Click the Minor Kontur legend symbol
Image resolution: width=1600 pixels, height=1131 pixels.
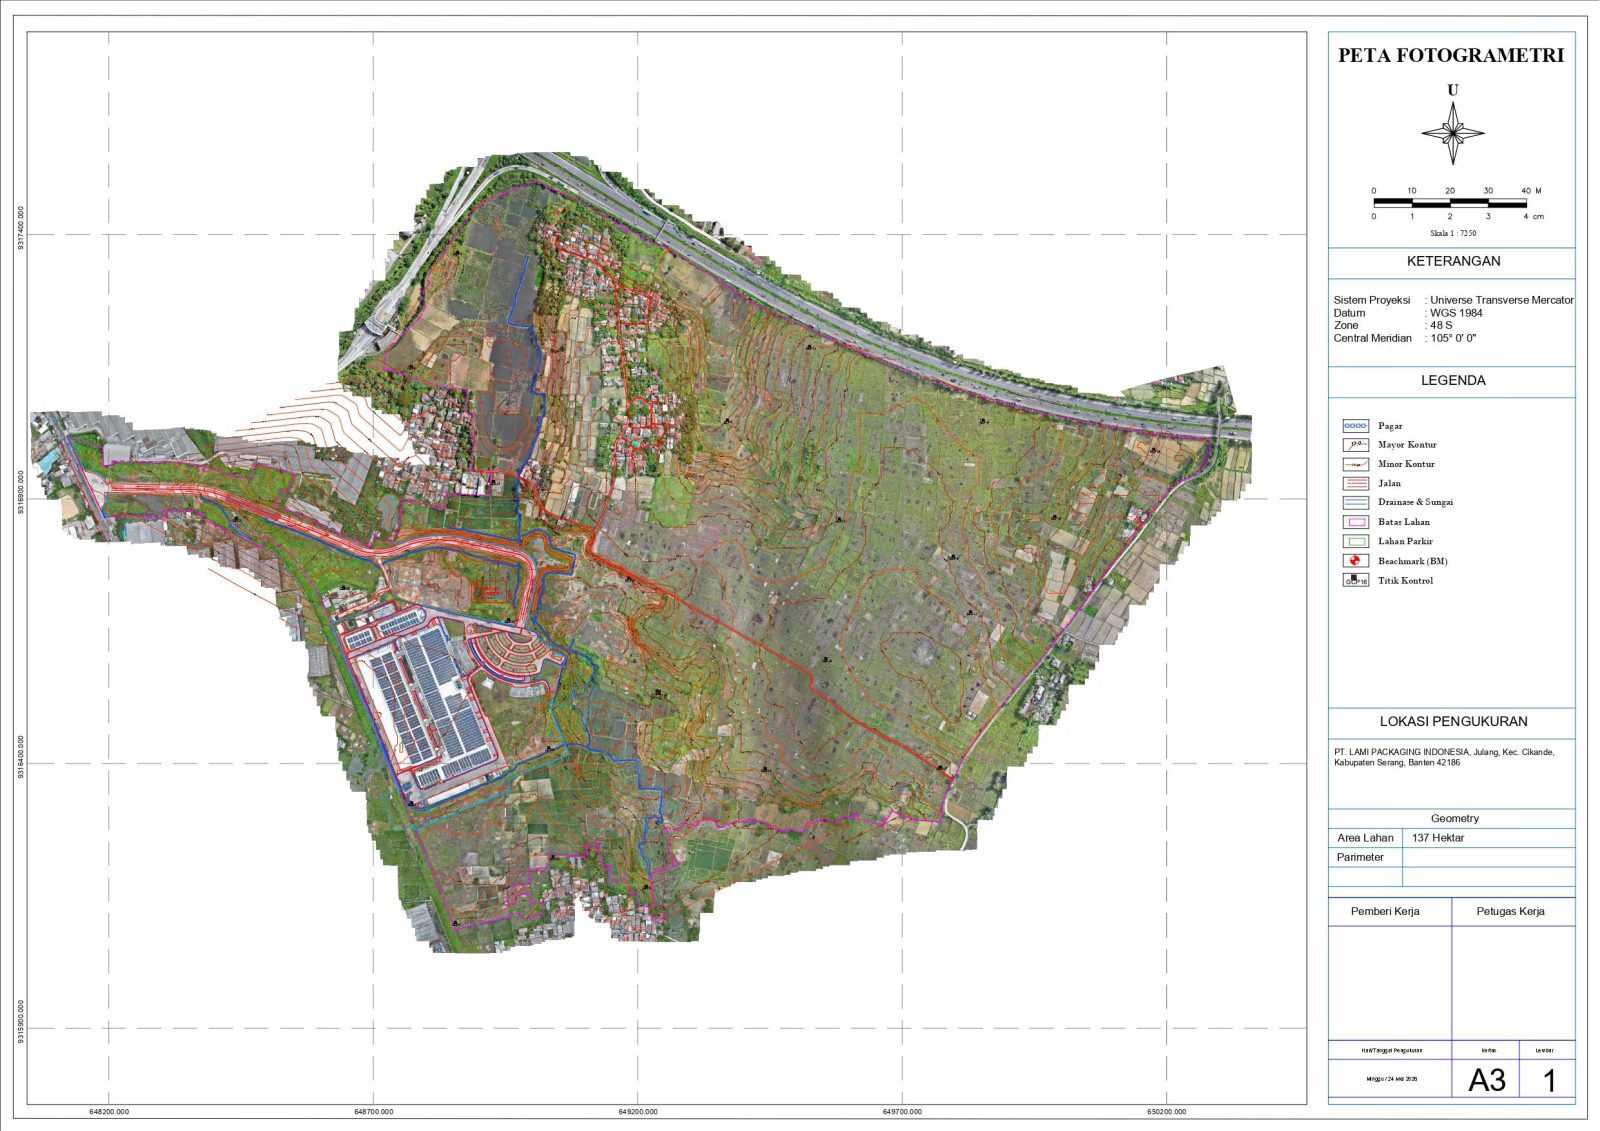(1355, 464)
